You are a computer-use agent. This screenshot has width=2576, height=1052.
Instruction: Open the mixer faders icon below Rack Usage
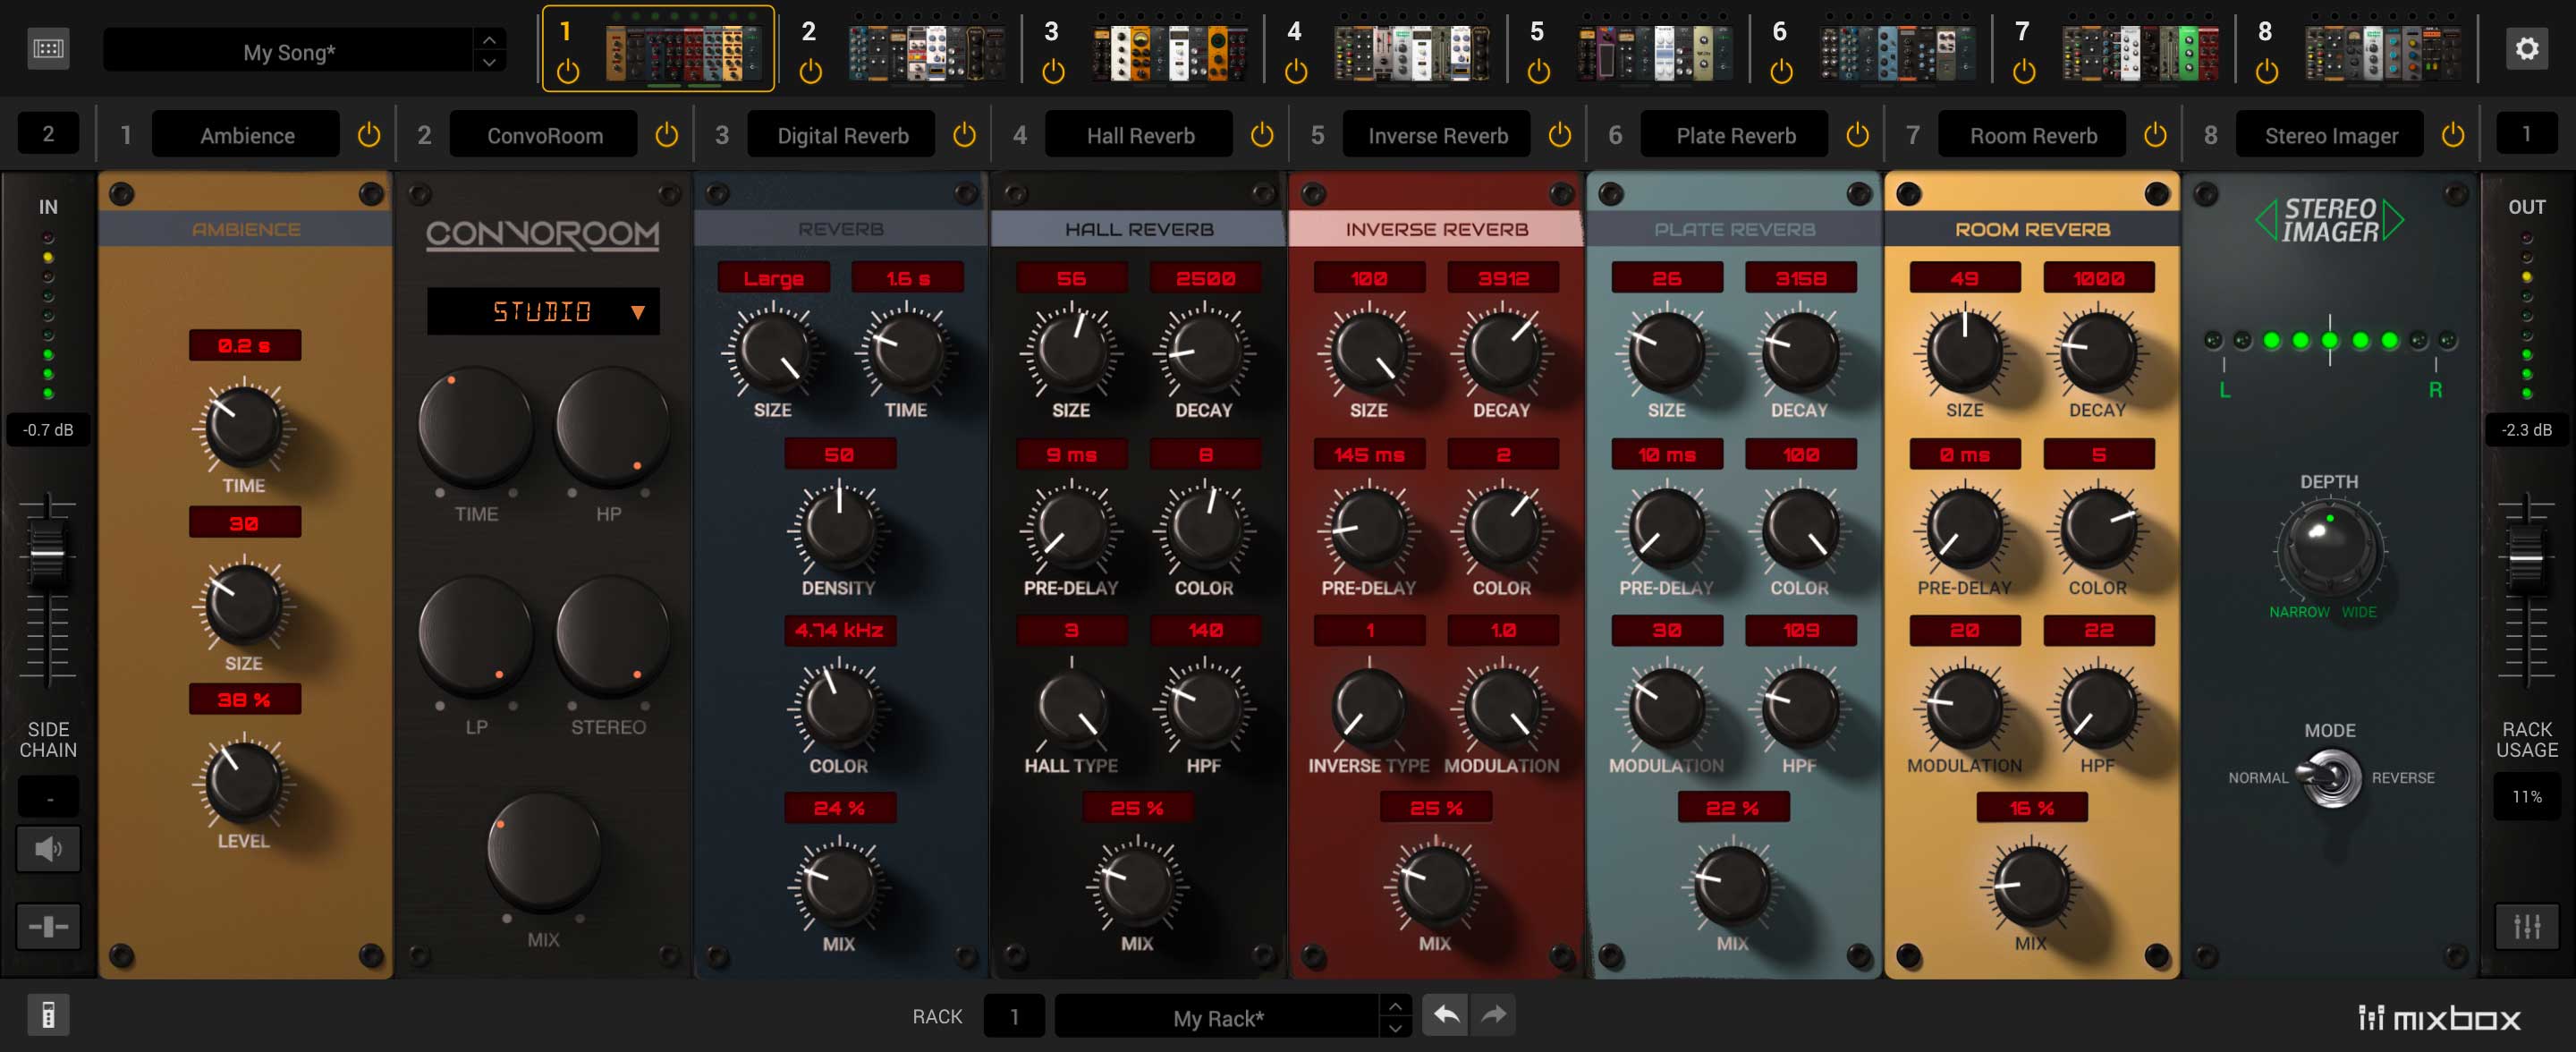2526,926
